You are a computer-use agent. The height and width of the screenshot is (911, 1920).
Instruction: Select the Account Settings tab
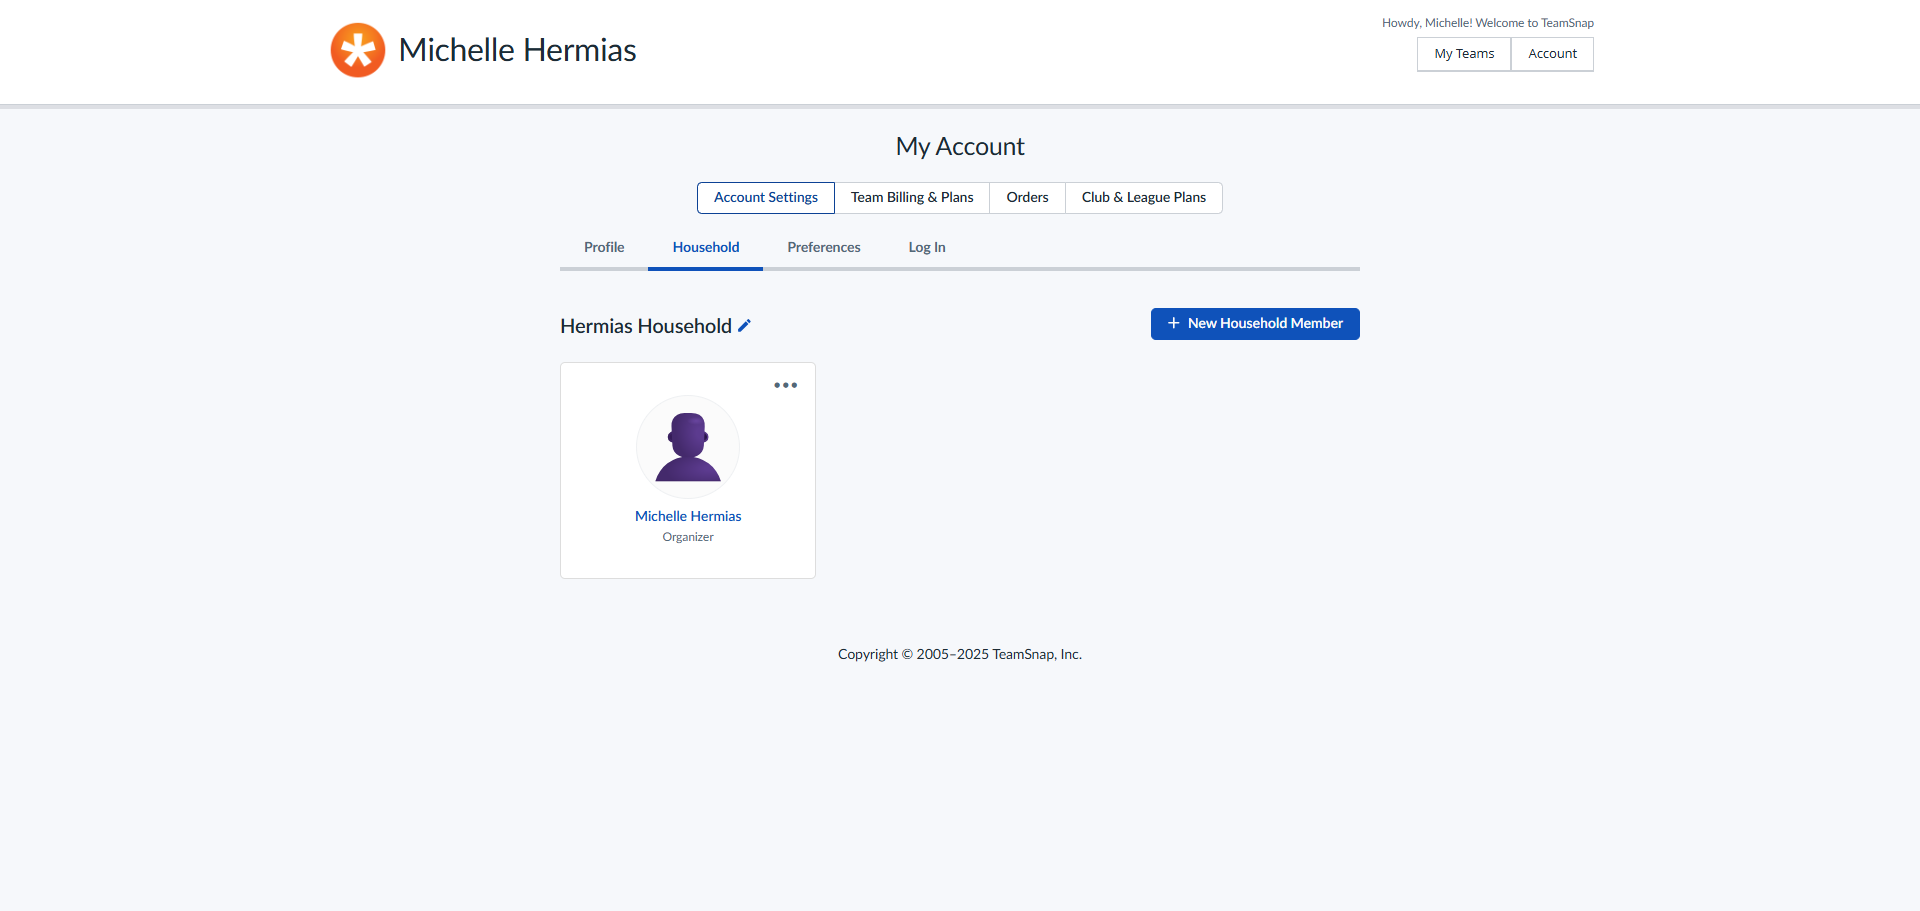(x=765, y=198)
